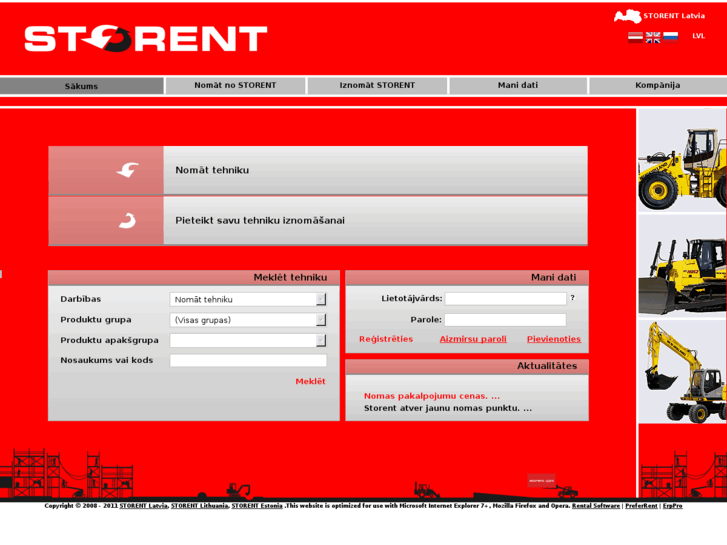The width and height of the screenshot is (727, 545).
Task: Open the wheel loader photo
Action: [682, 160]
